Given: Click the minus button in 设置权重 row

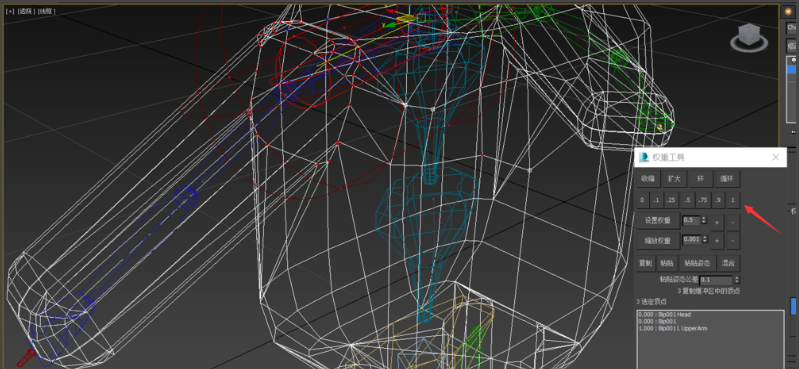Looking at the screenshot, I should click(x=733, y=222).
